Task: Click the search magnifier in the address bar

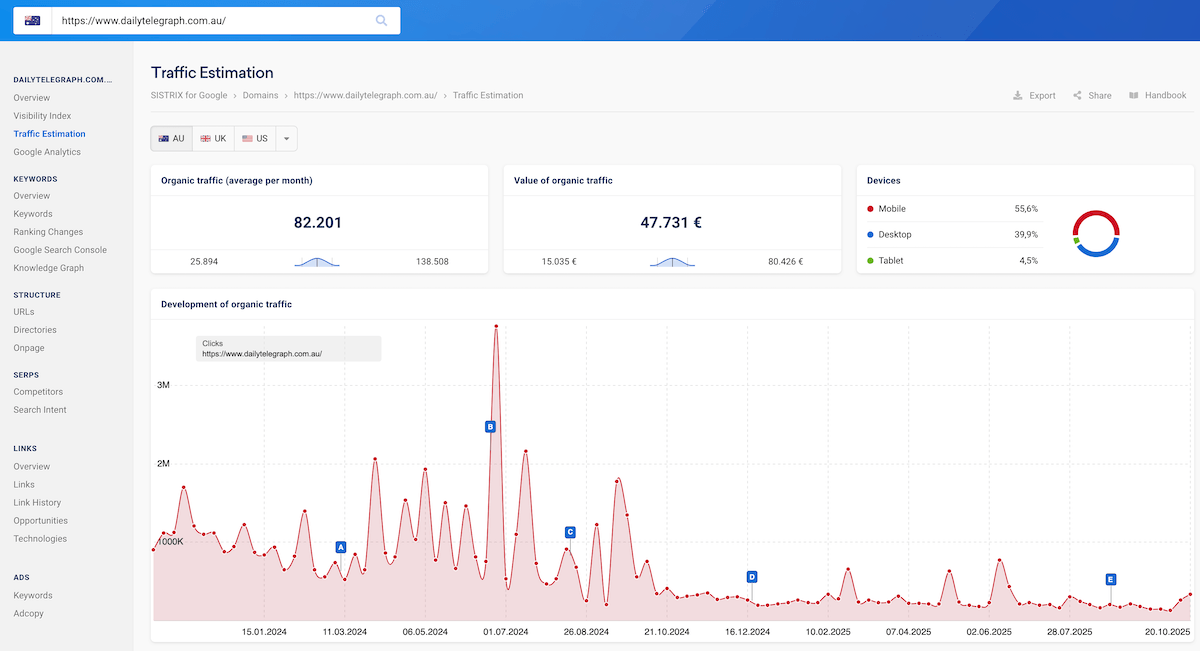Action: (x=381, y=20)
